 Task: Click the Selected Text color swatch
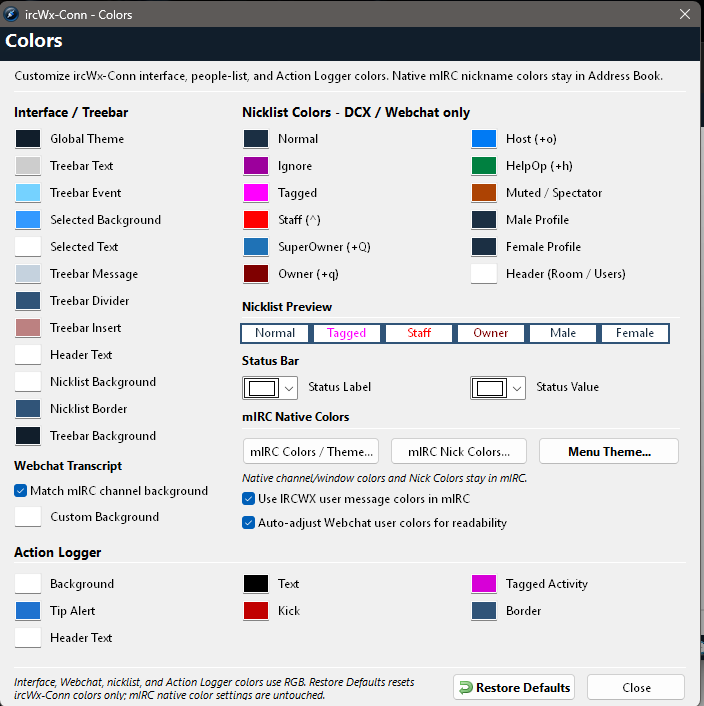28,247
